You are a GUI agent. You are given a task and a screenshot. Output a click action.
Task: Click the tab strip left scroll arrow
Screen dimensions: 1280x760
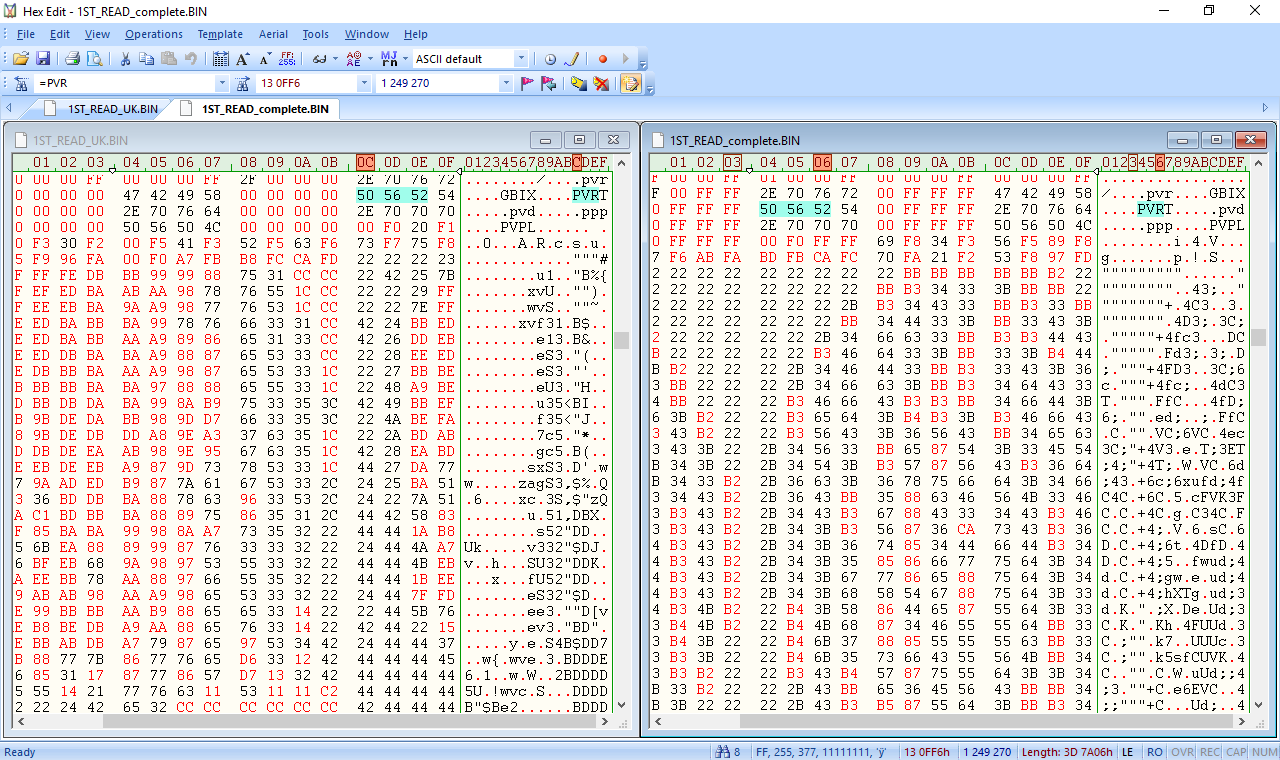[x=8, y=109]
